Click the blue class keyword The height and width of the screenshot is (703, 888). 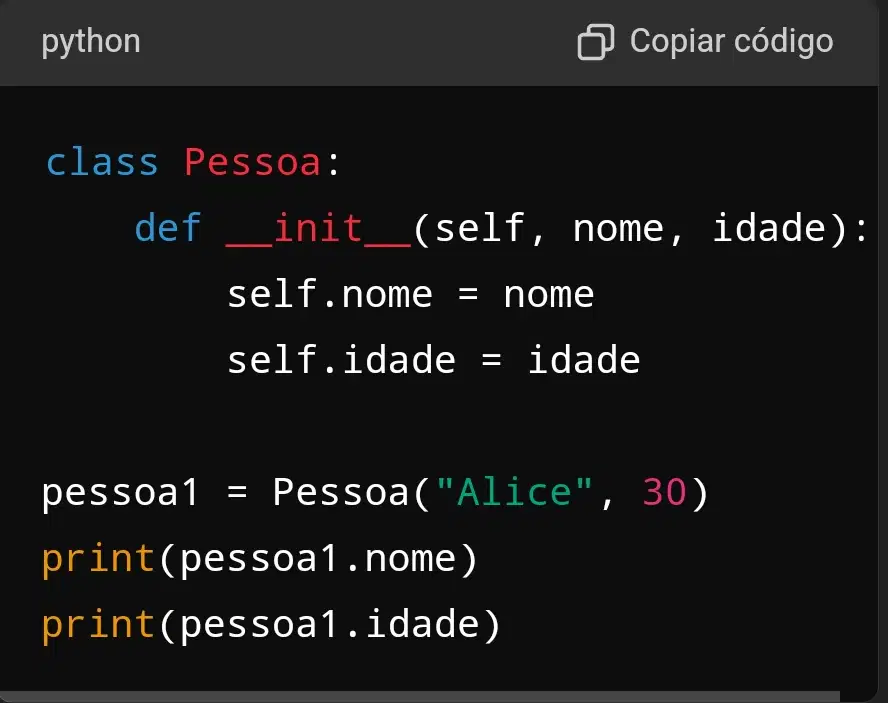[101, 163]
